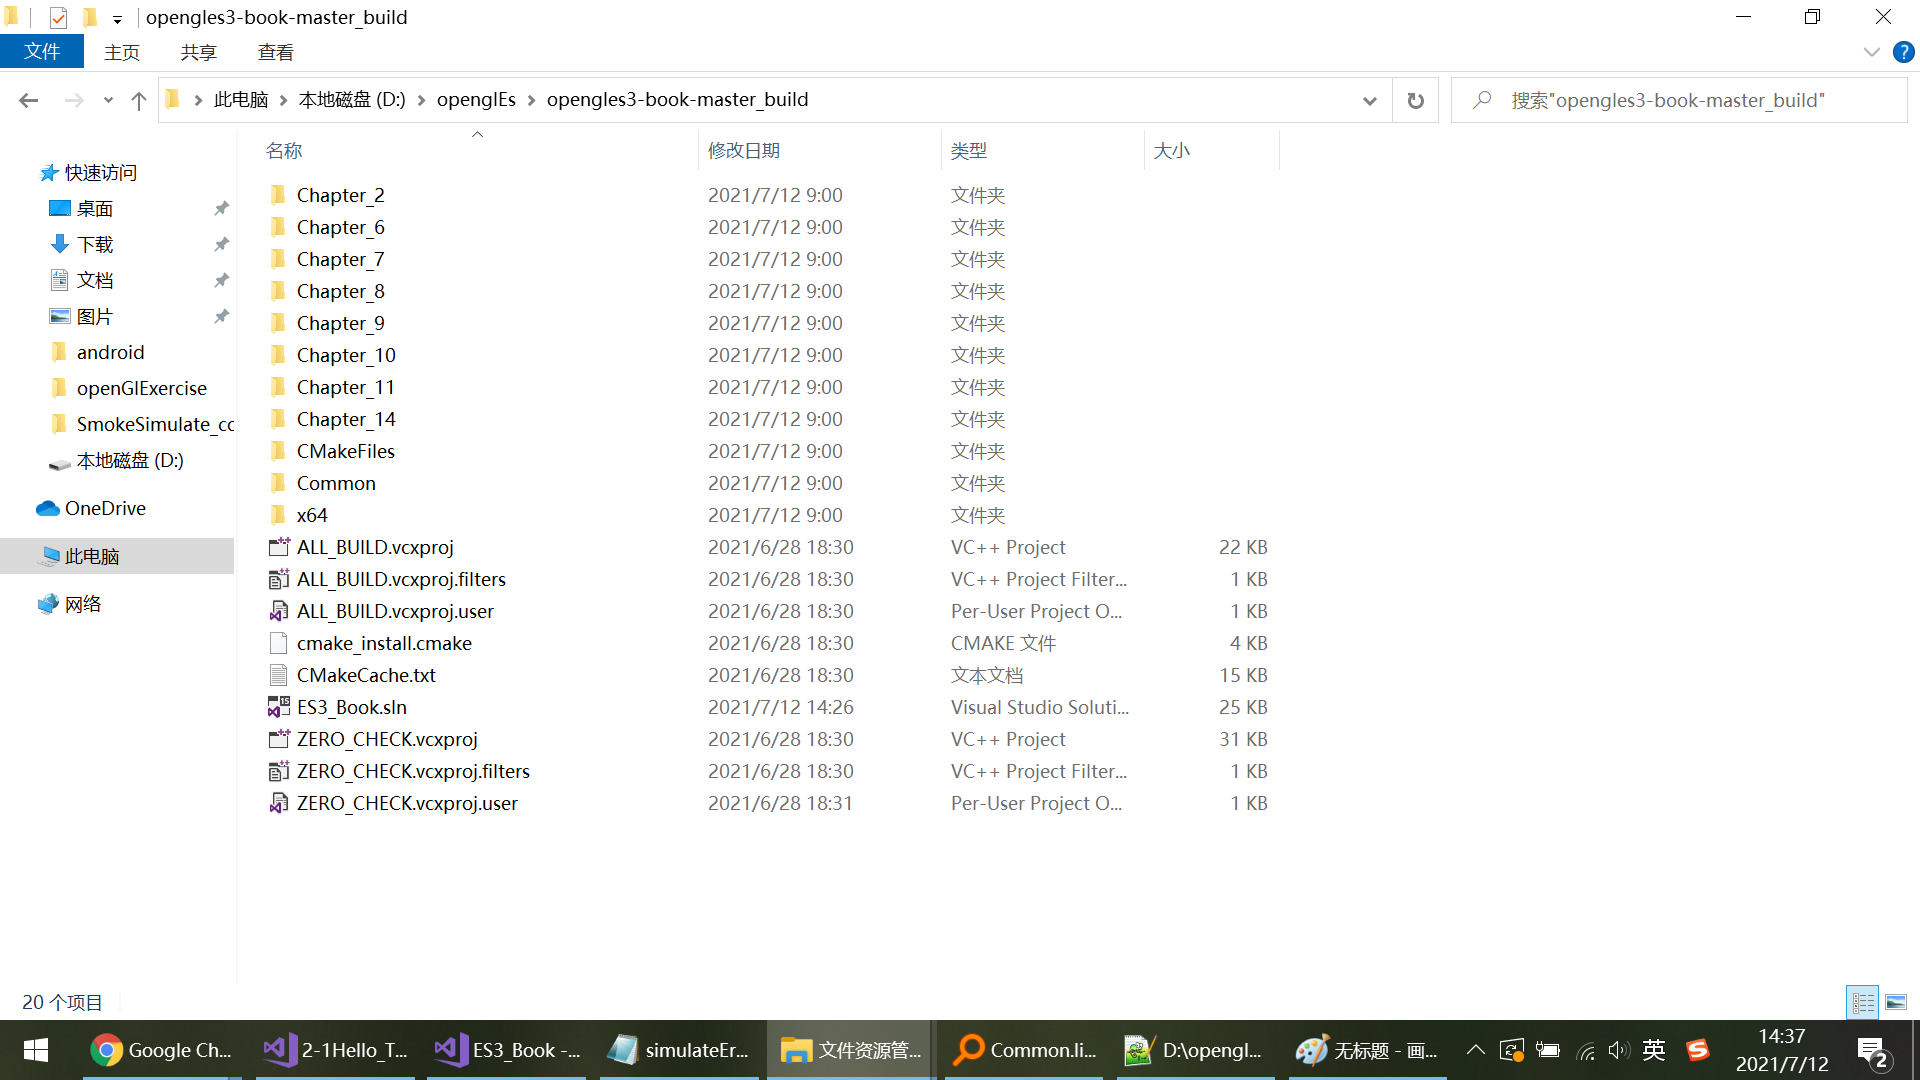Image resolution: width=1920 pixels, height=1080 pixels.
Task: Click the properties checkmark icon in title bar
Action: [58, 17]
